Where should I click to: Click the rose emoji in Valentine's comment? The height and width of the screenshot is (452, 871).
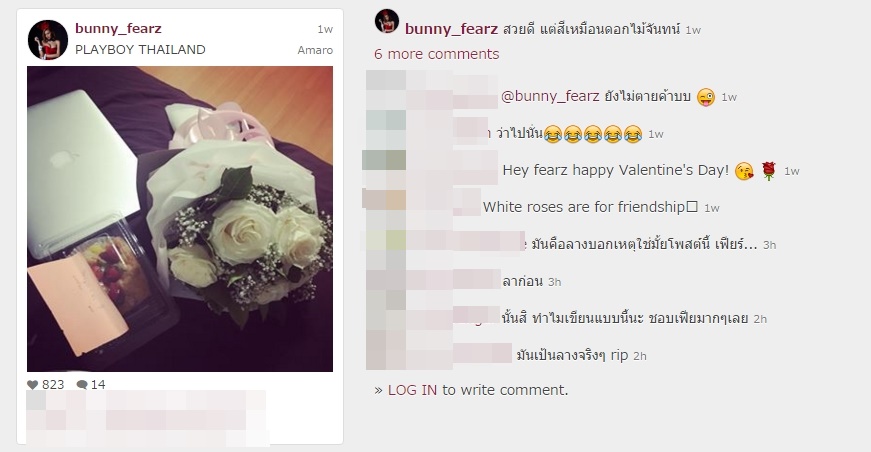pos(768,171)
